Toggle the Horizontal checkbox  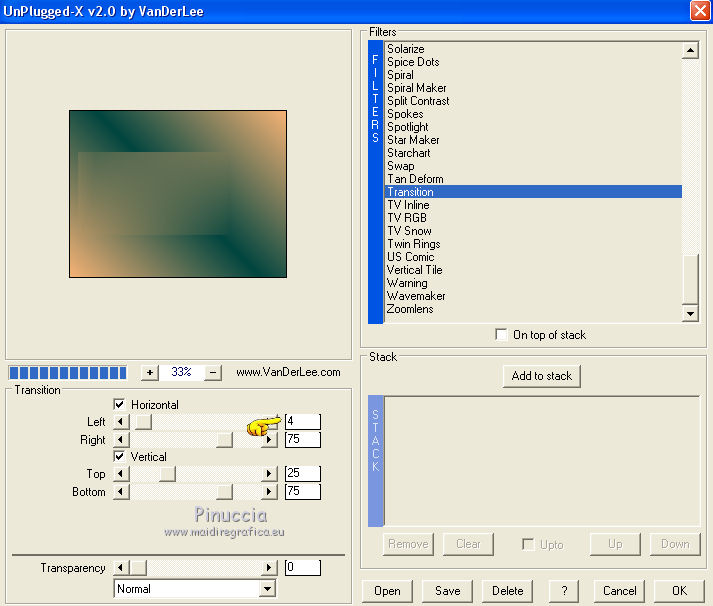pos(119,404)
